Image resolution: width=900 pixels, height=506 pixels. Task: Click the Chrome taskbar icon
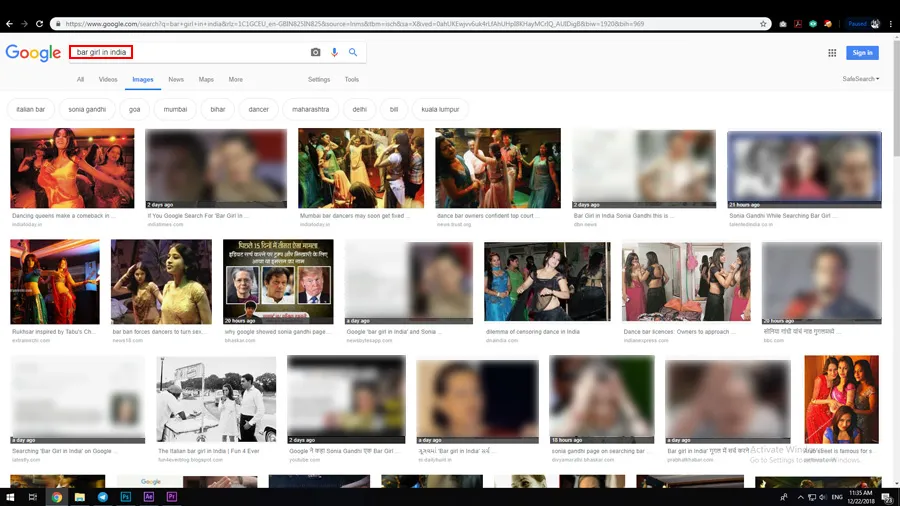[x=56, y=497]
